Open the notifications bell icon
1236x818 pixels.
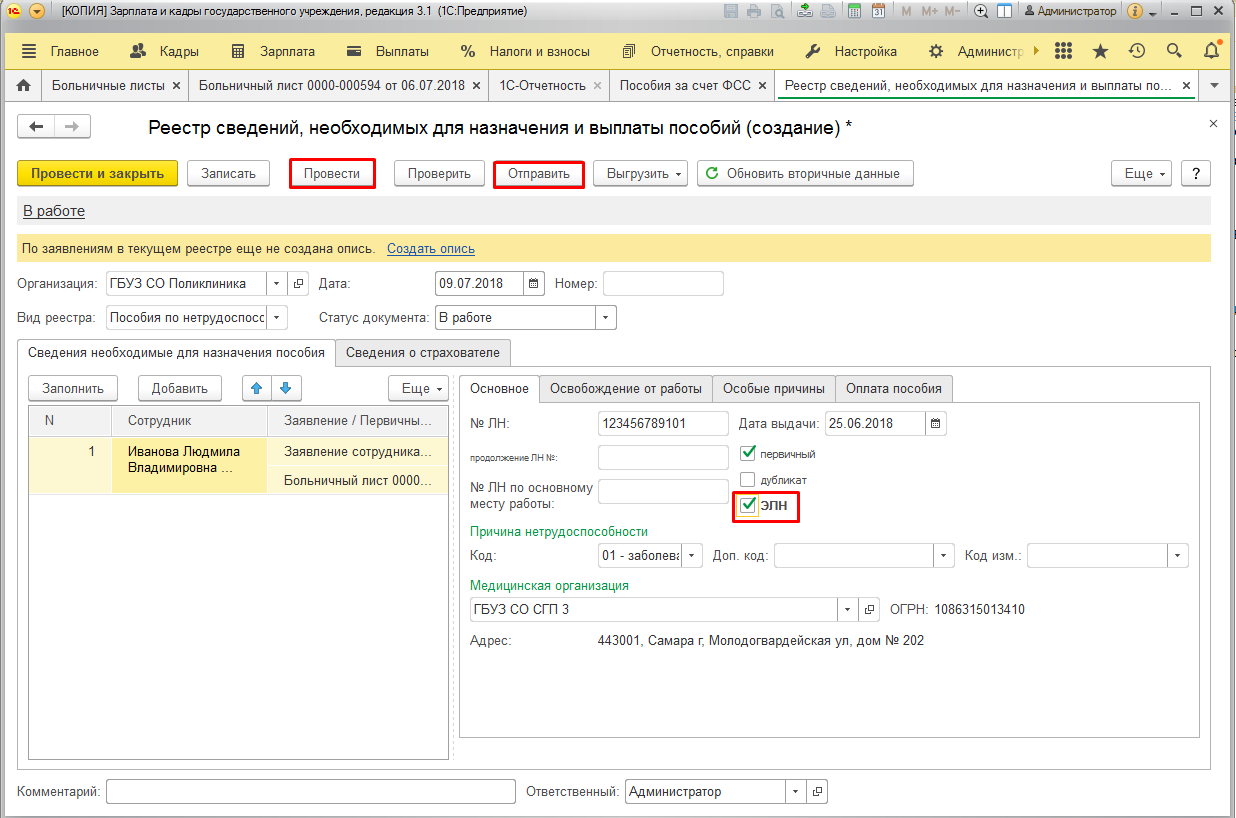click(1211, 51)
